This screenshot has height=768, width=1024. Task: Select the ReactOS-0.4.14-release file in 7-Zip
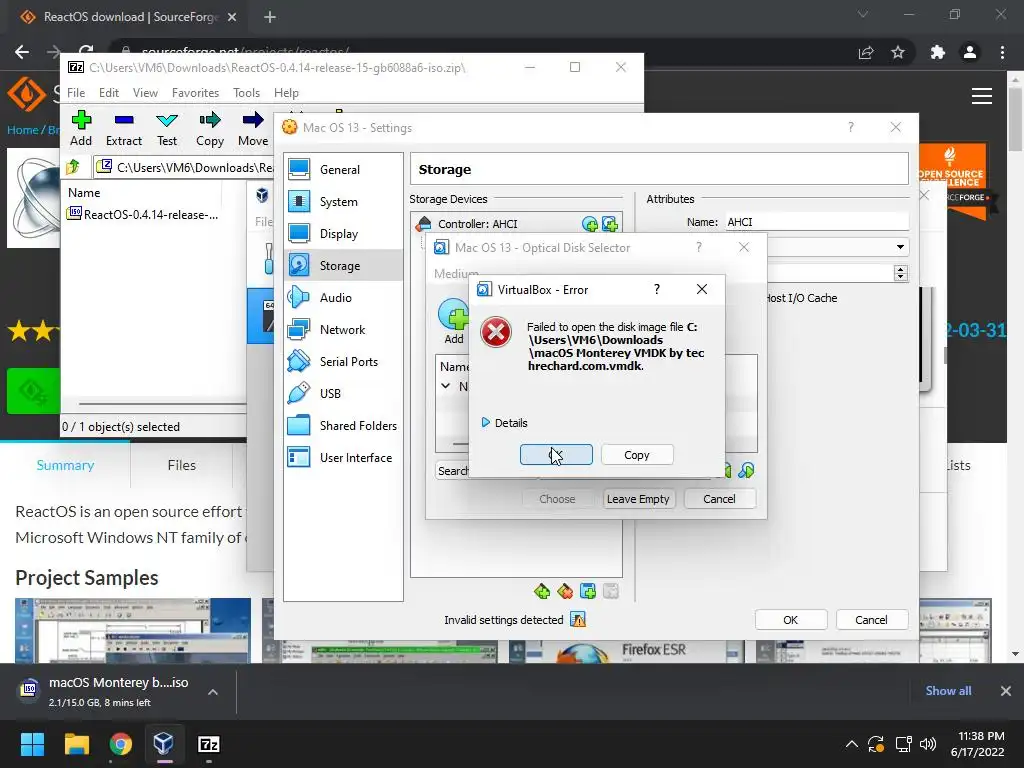tap(144, 214)
